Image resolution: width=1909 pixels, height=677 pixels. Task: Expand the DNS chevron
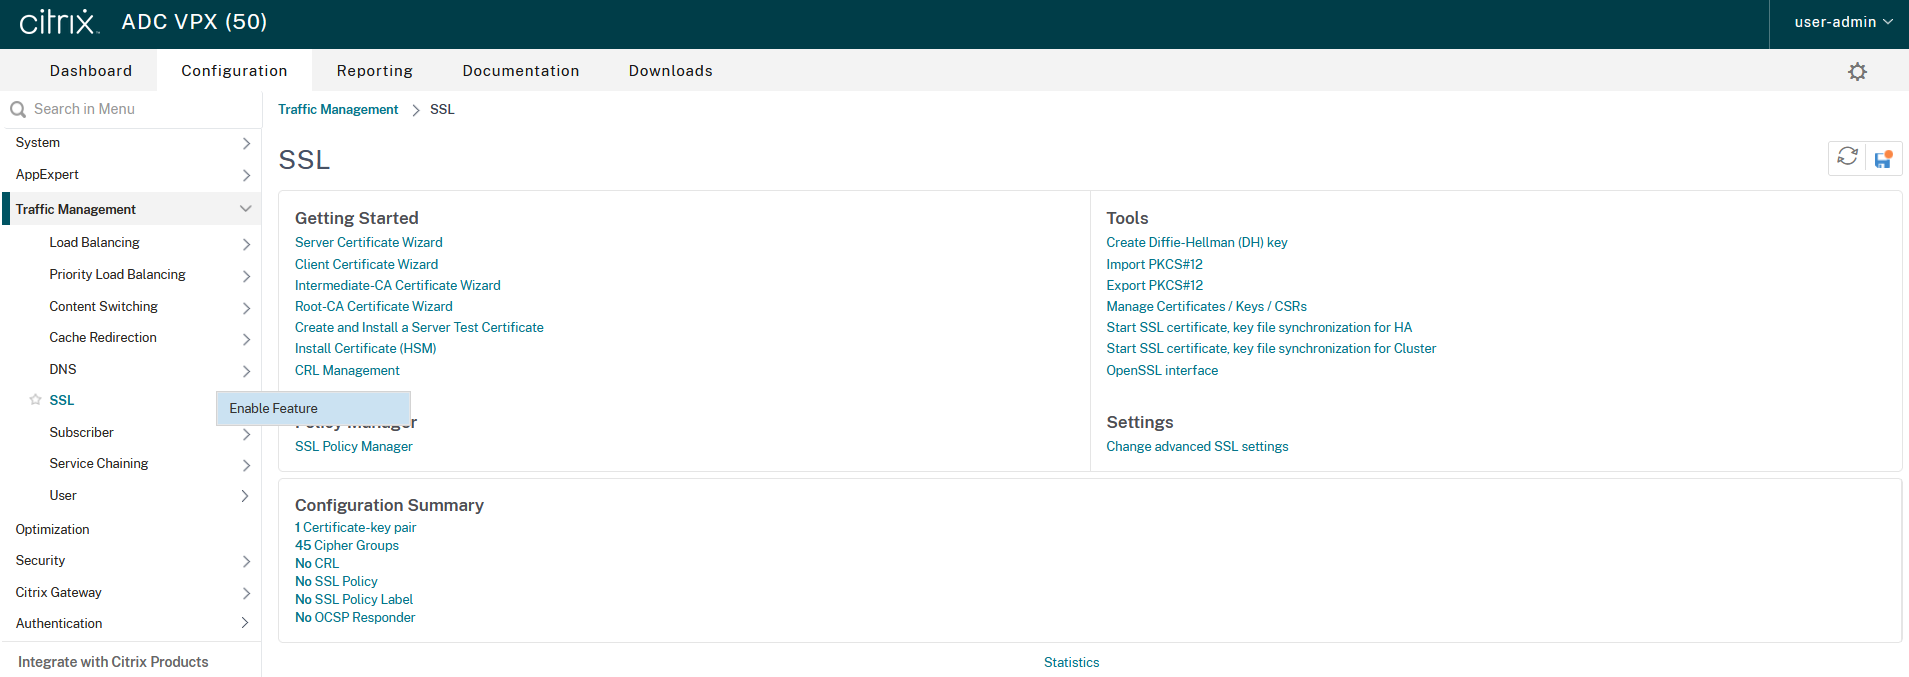[x=246, y=371]
